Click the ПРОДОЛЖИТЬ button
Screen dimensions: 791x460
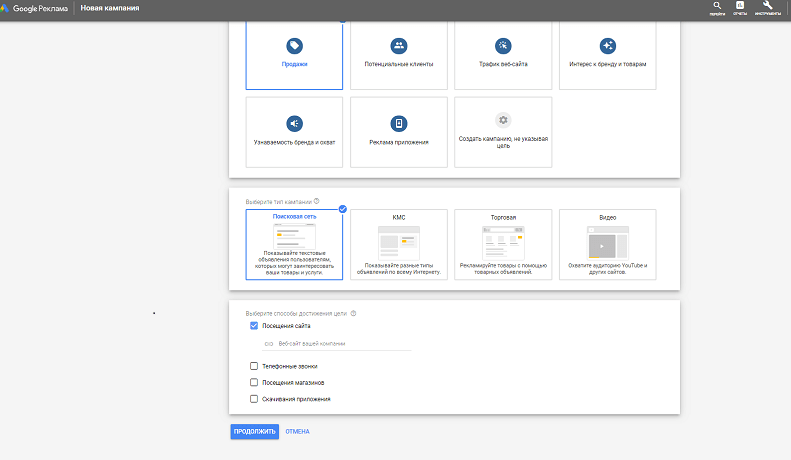point(255,431)
